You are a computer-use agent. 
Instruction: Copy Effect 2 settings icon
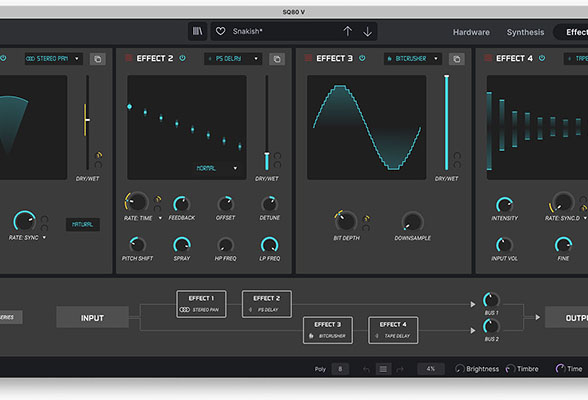pyautogui.click(x=277, y=59)
